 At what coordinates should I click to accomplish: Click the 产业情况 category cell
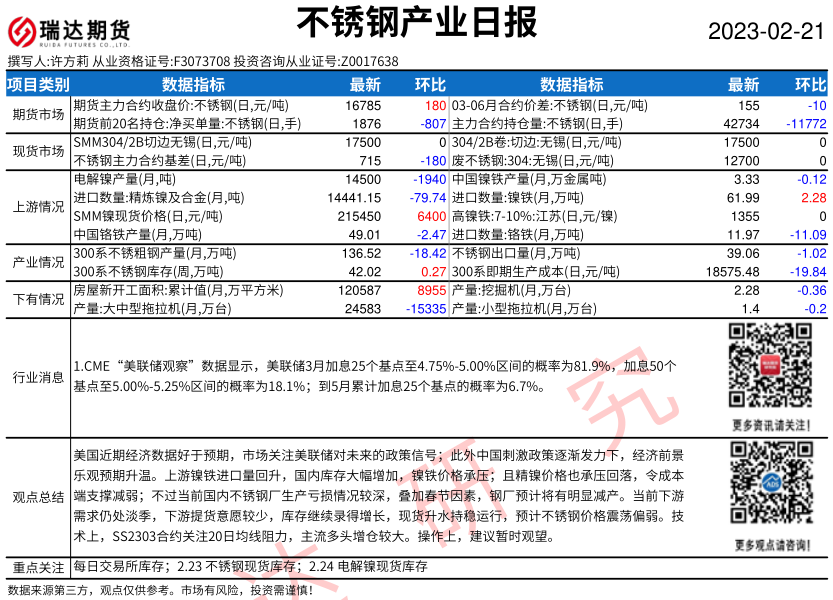click(x=36, y=261)
